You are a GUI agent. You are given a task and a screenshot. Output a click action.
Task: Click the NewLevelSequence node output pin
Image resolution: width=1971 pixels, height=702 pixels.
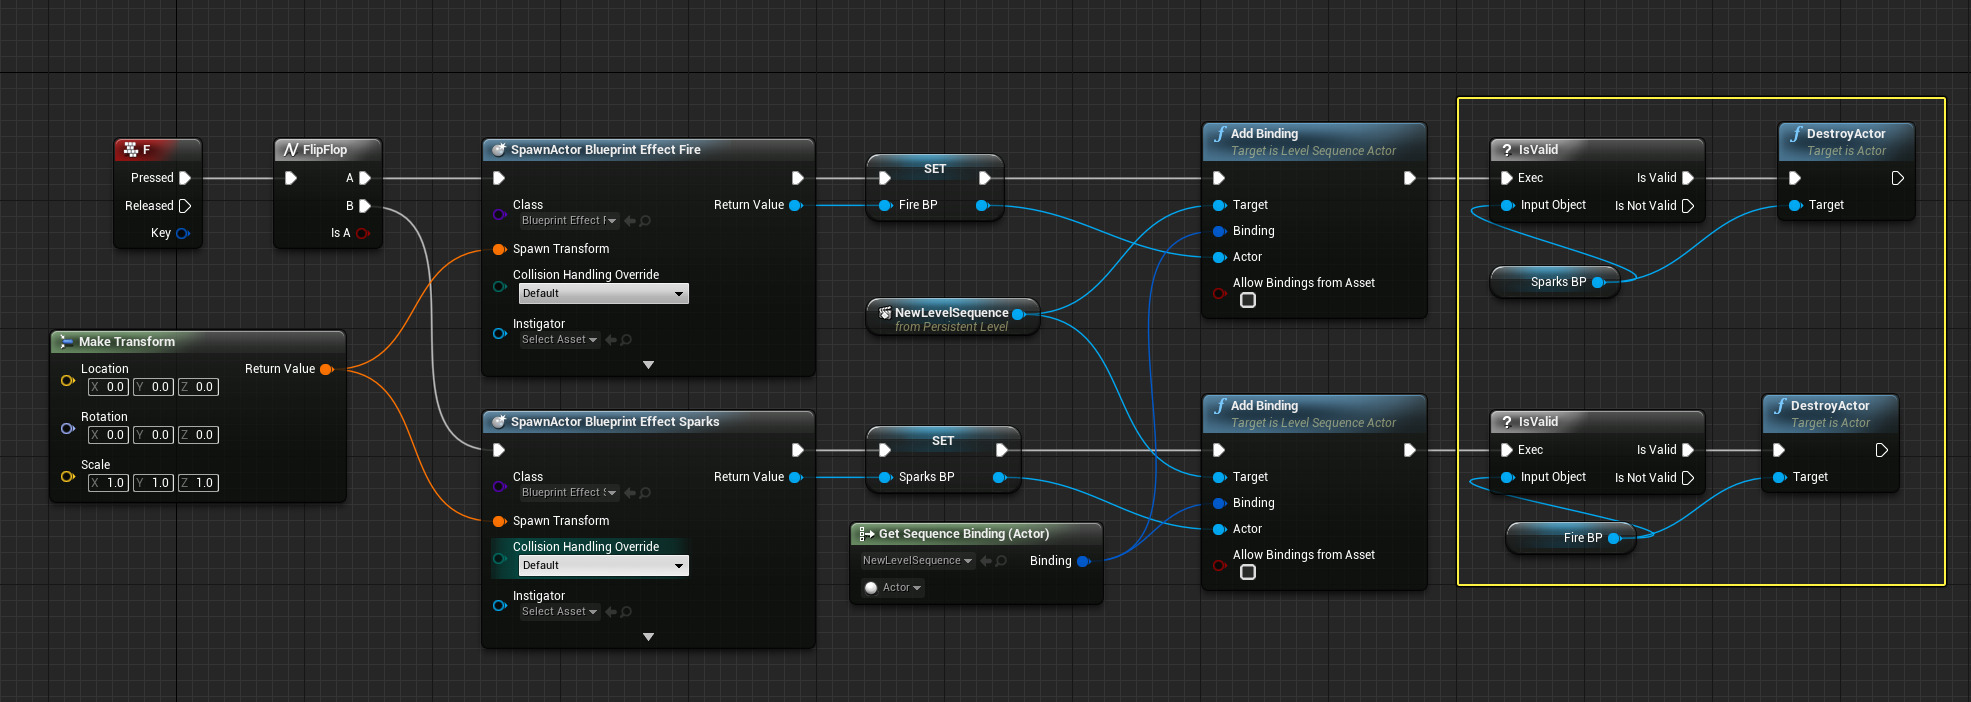point(1018,314)
